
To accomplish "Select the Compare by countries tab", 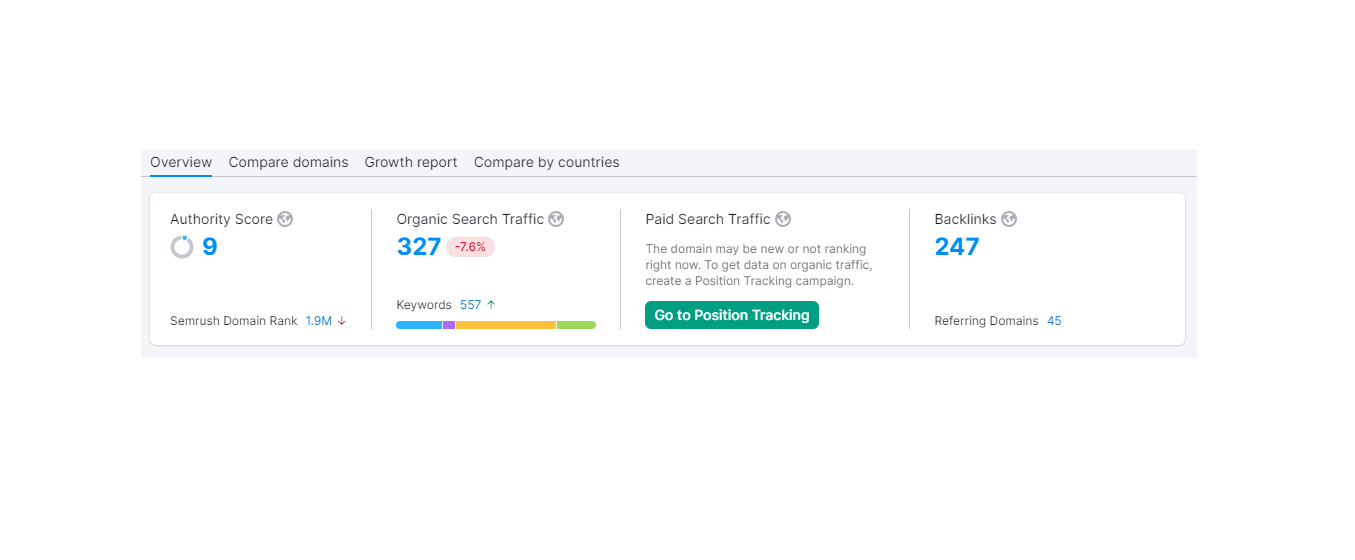I will [546, 162].
